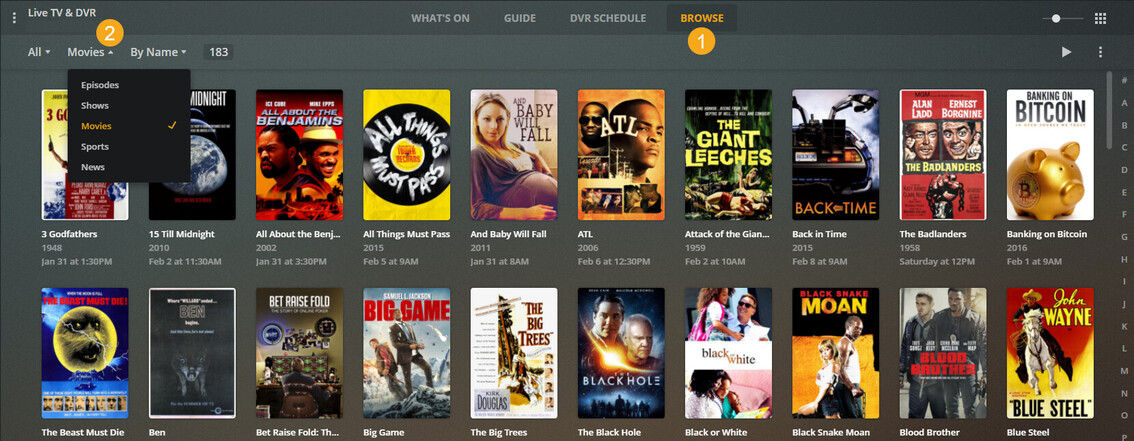Jump to letter D in index
The width and height of the screenshot is (1134, 441).
point(1124,169)
